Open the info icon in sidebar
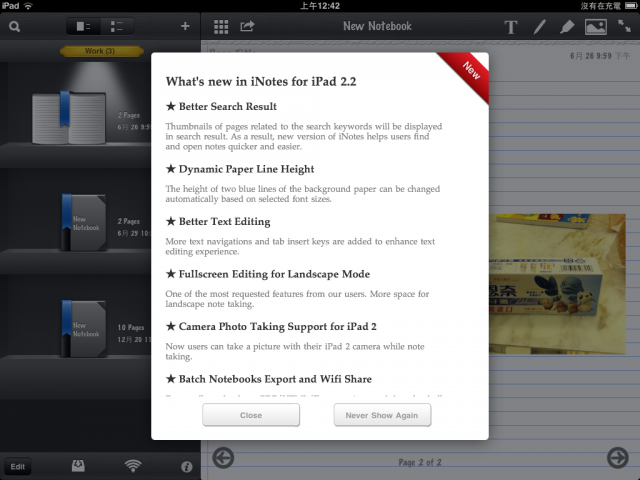Screen dimensions: 640x480 coord(187,467)
